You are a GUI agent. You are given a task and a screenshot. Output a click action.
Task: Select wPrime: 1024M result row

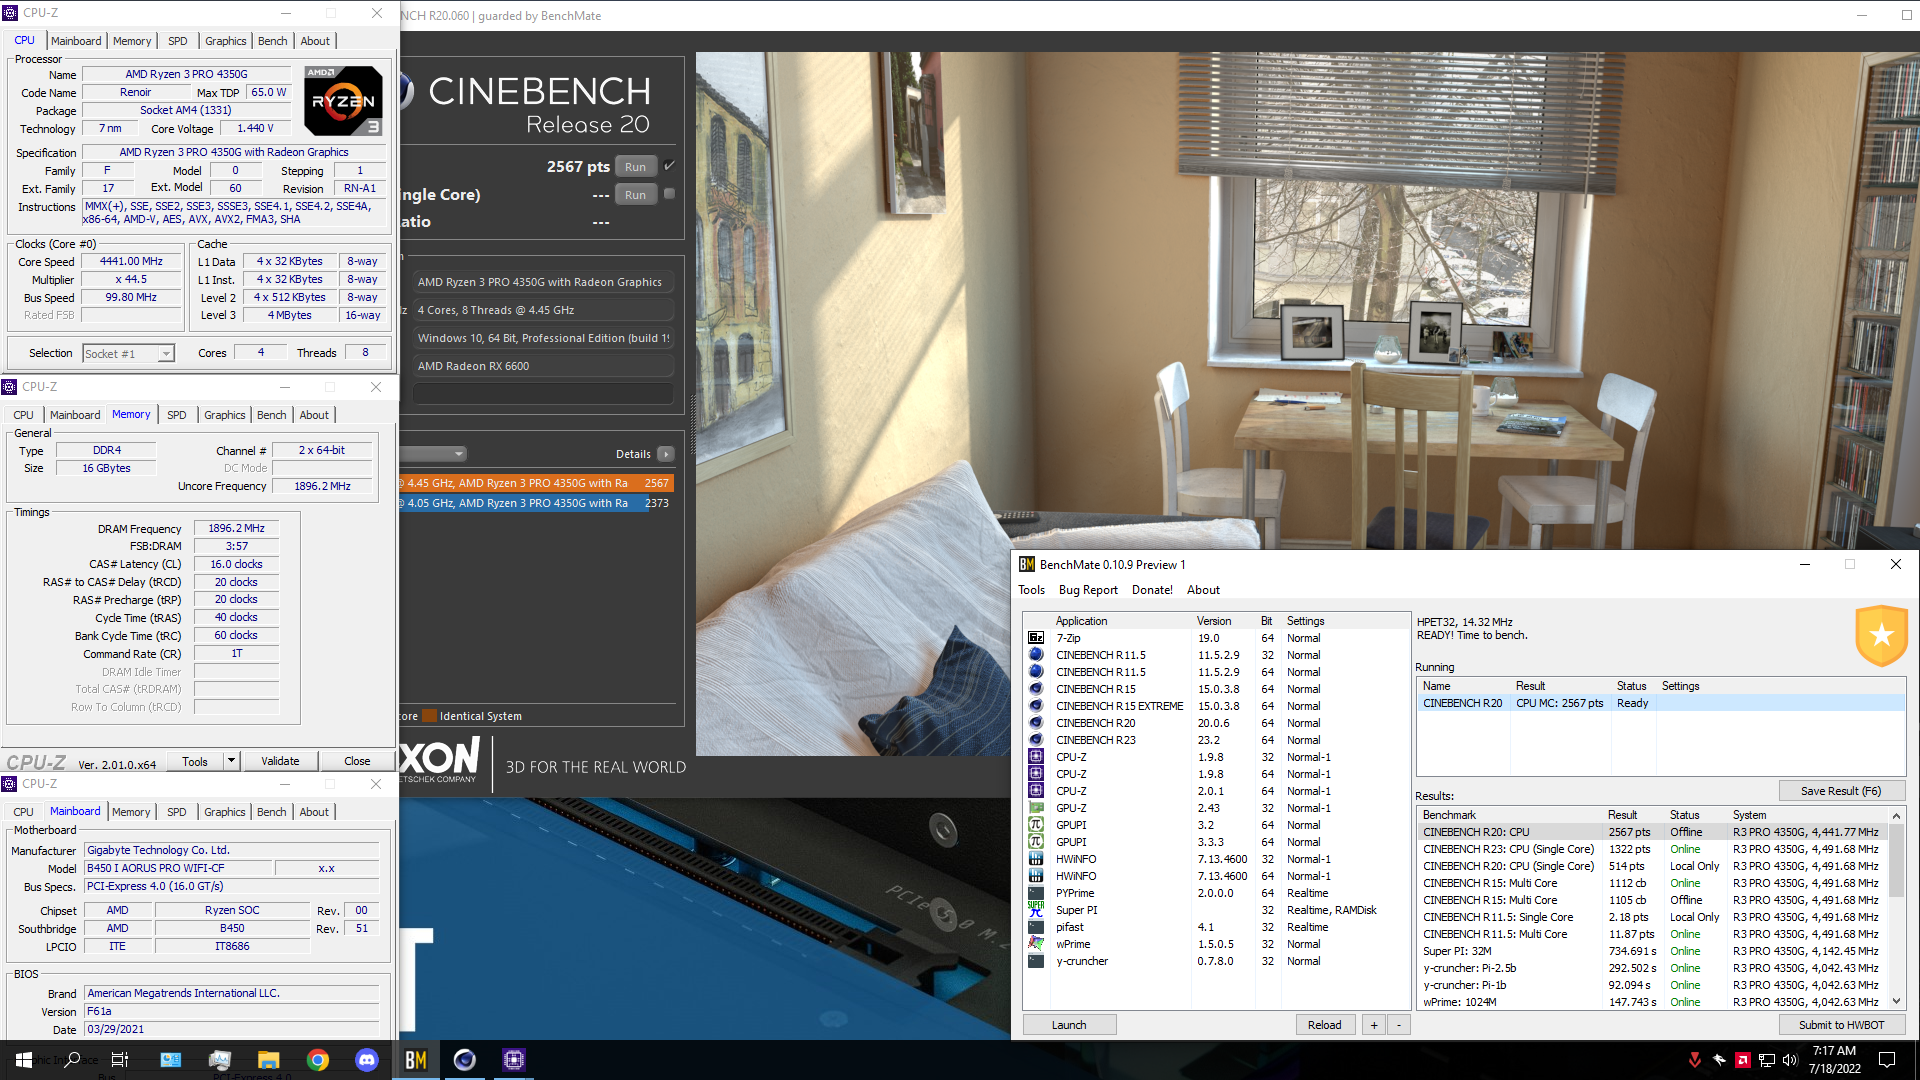coord(1654,1002)
